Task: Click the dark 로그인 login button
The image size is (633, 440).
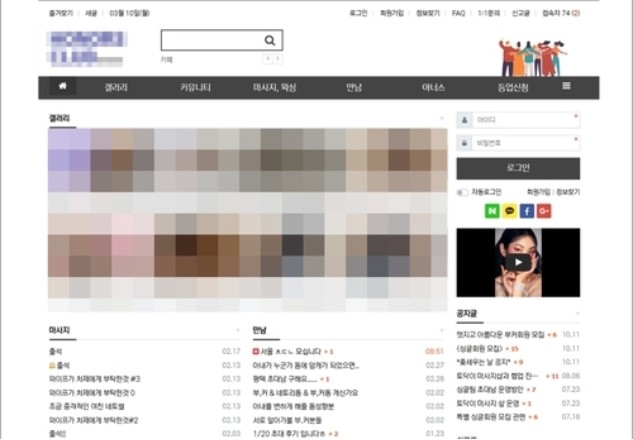Action: tap(518, 168)
